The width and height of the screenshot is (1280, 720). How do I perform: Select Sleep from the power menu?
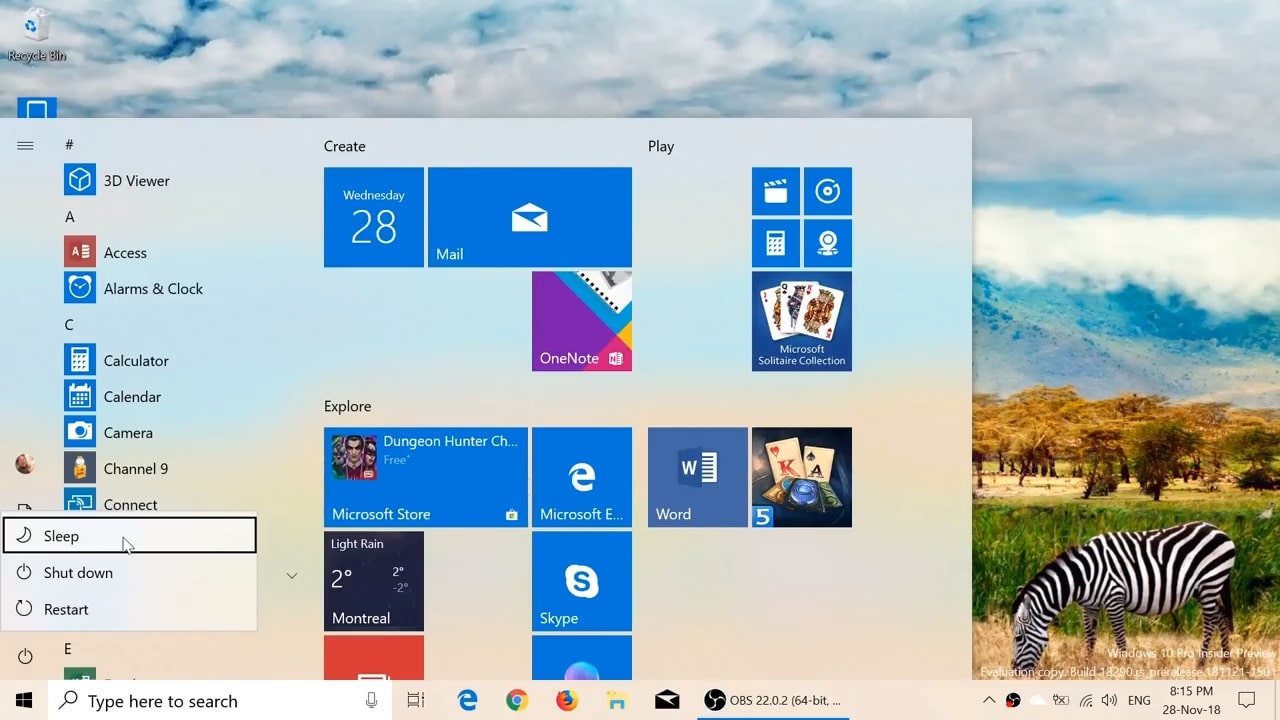[x=130, y=536]
